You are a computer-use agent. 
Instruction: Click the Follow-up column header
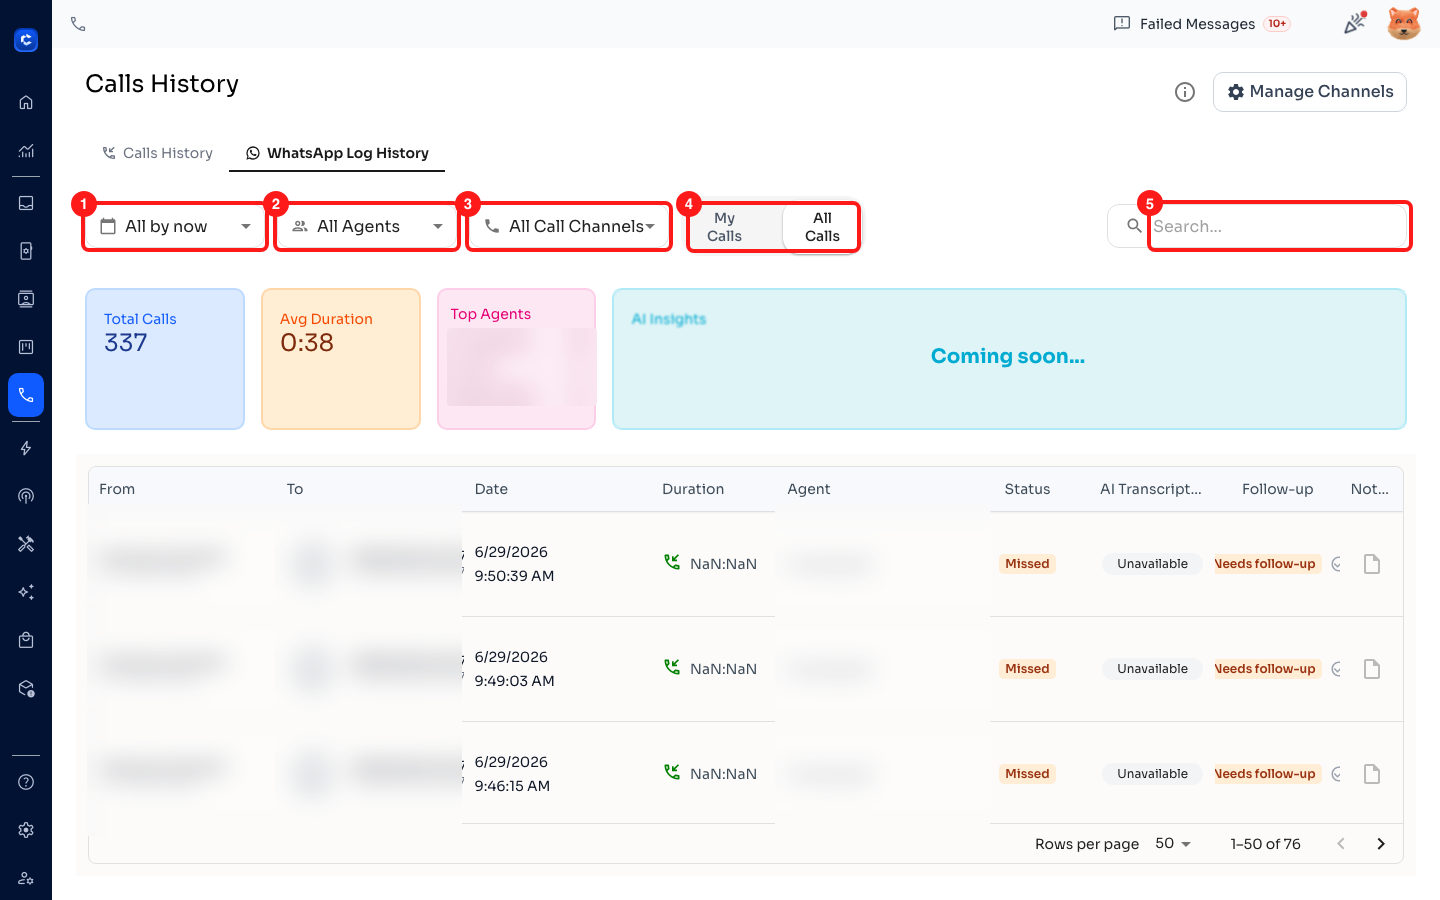coord(1277,489)
